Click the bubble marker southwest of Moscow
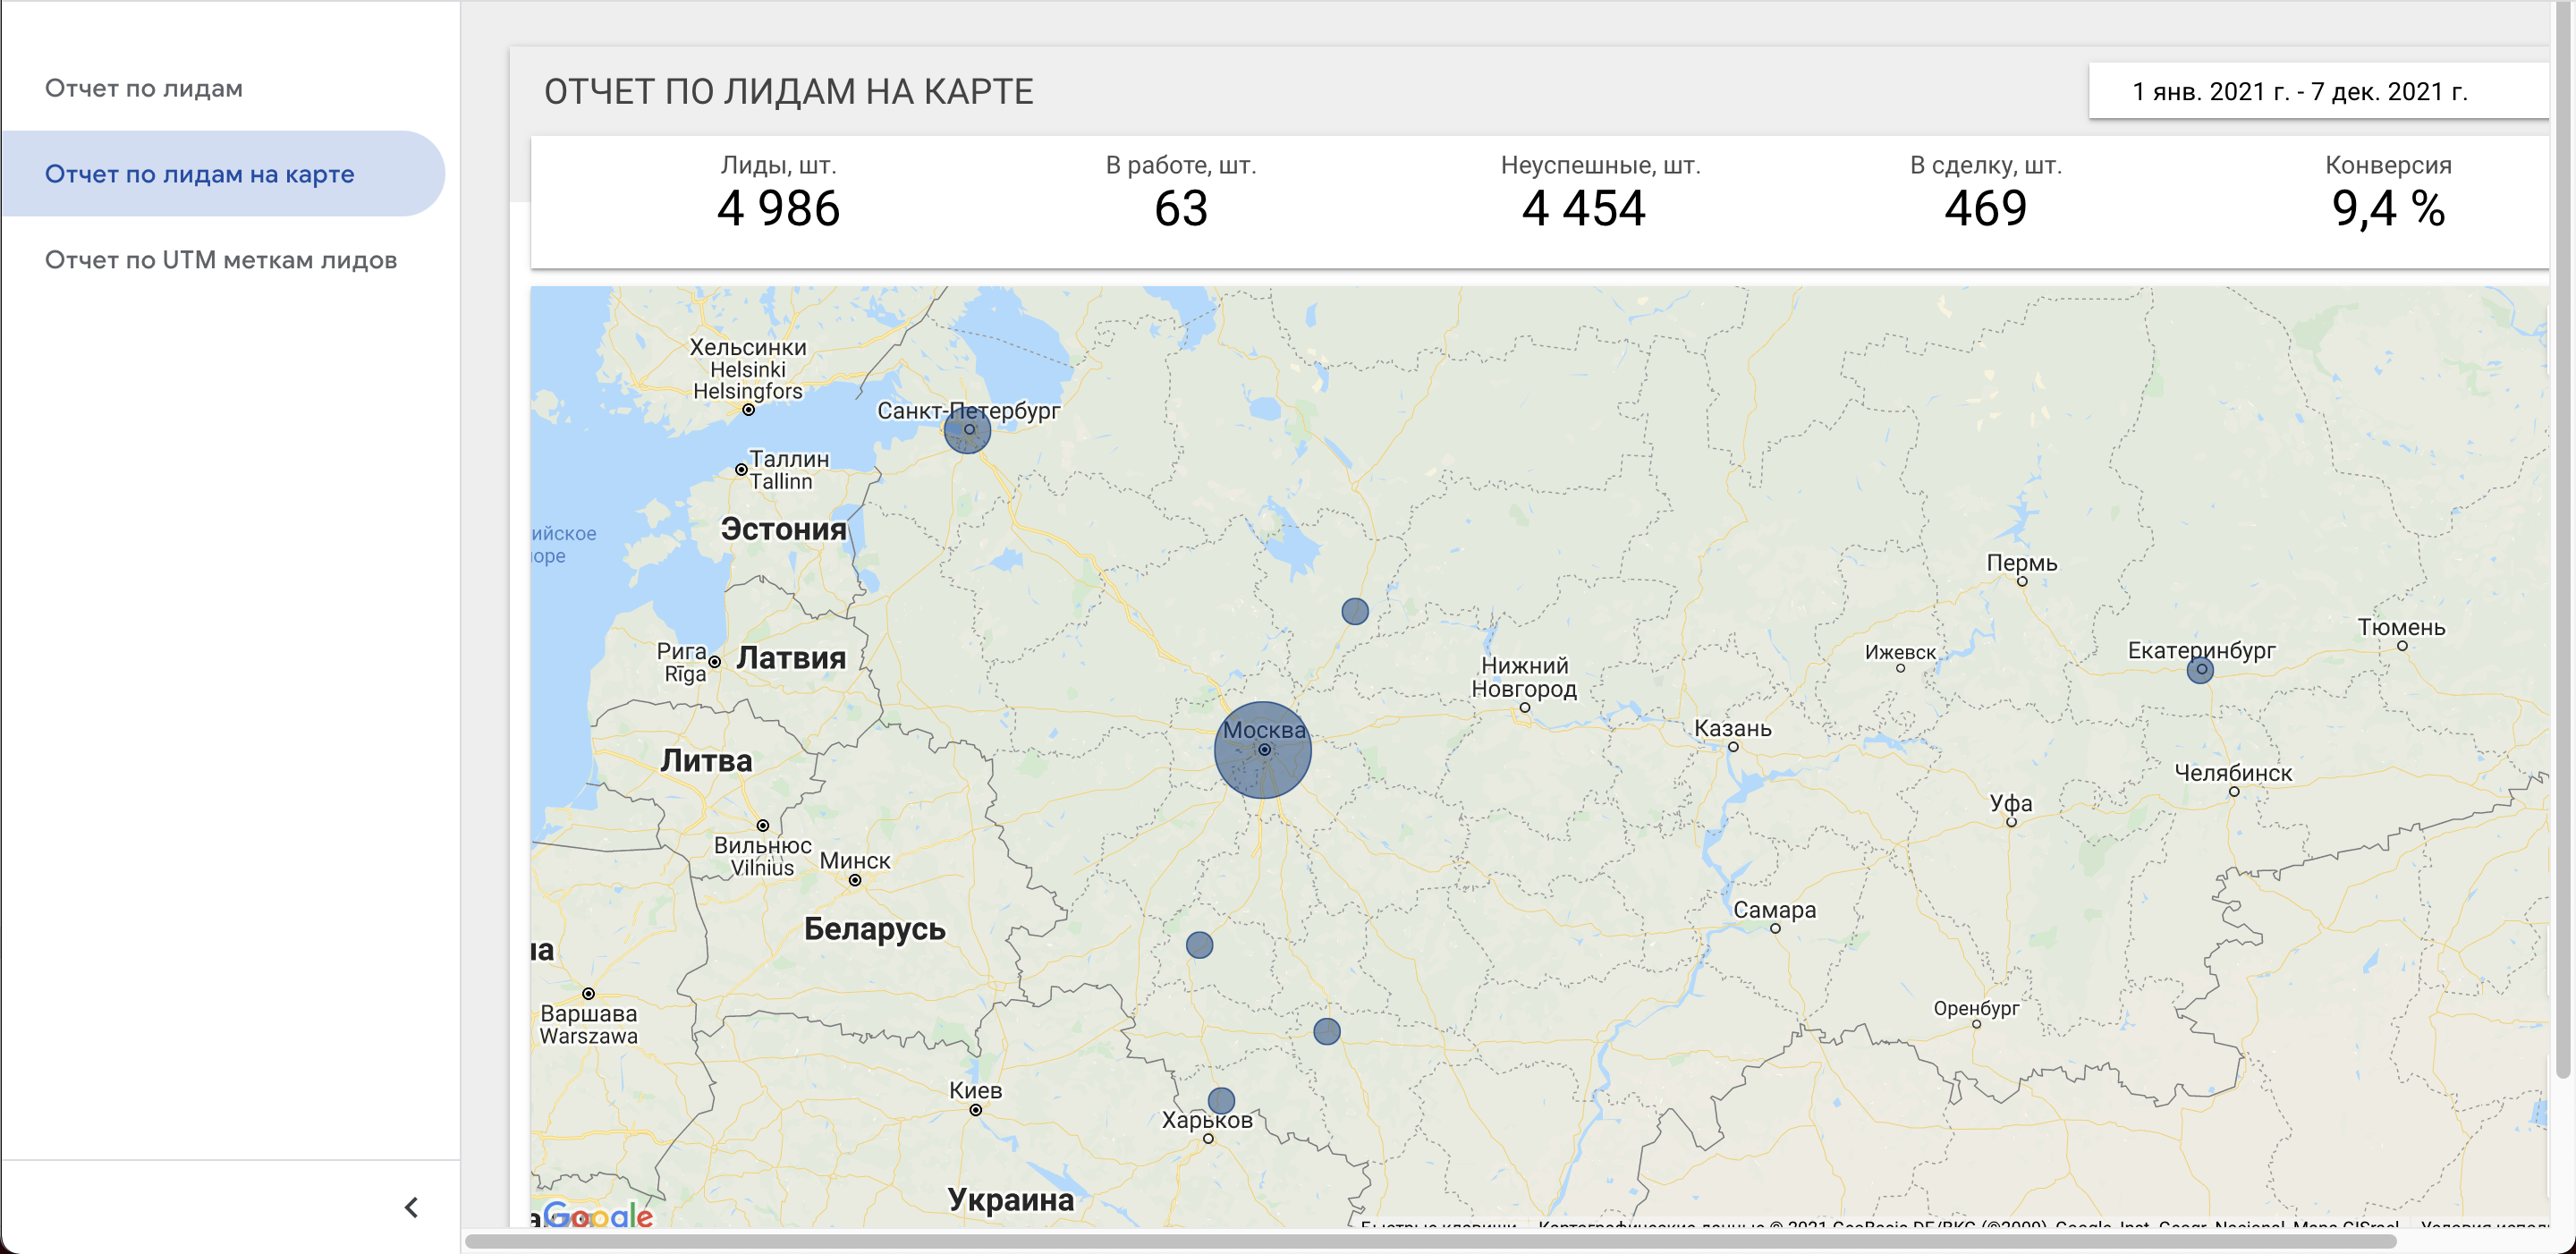The width and height of the screenshot is (2576, 1254). (1199, 945)
